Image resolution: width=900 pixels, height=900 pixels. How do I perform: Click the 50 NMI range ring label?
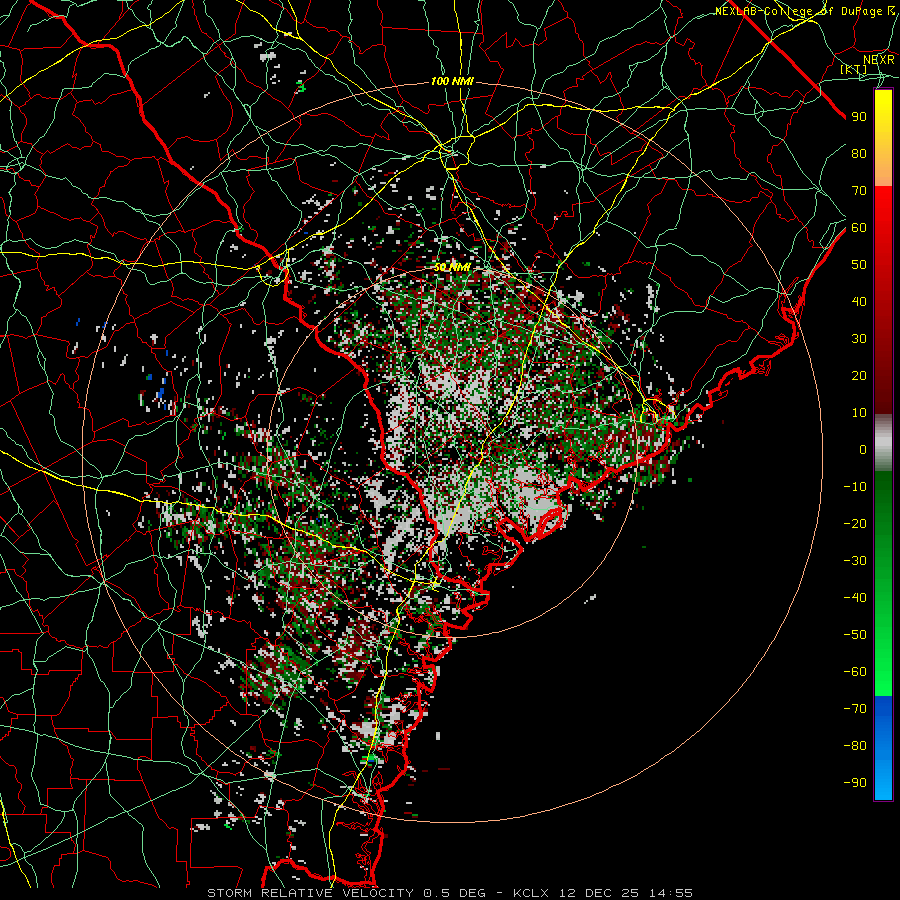452,267
